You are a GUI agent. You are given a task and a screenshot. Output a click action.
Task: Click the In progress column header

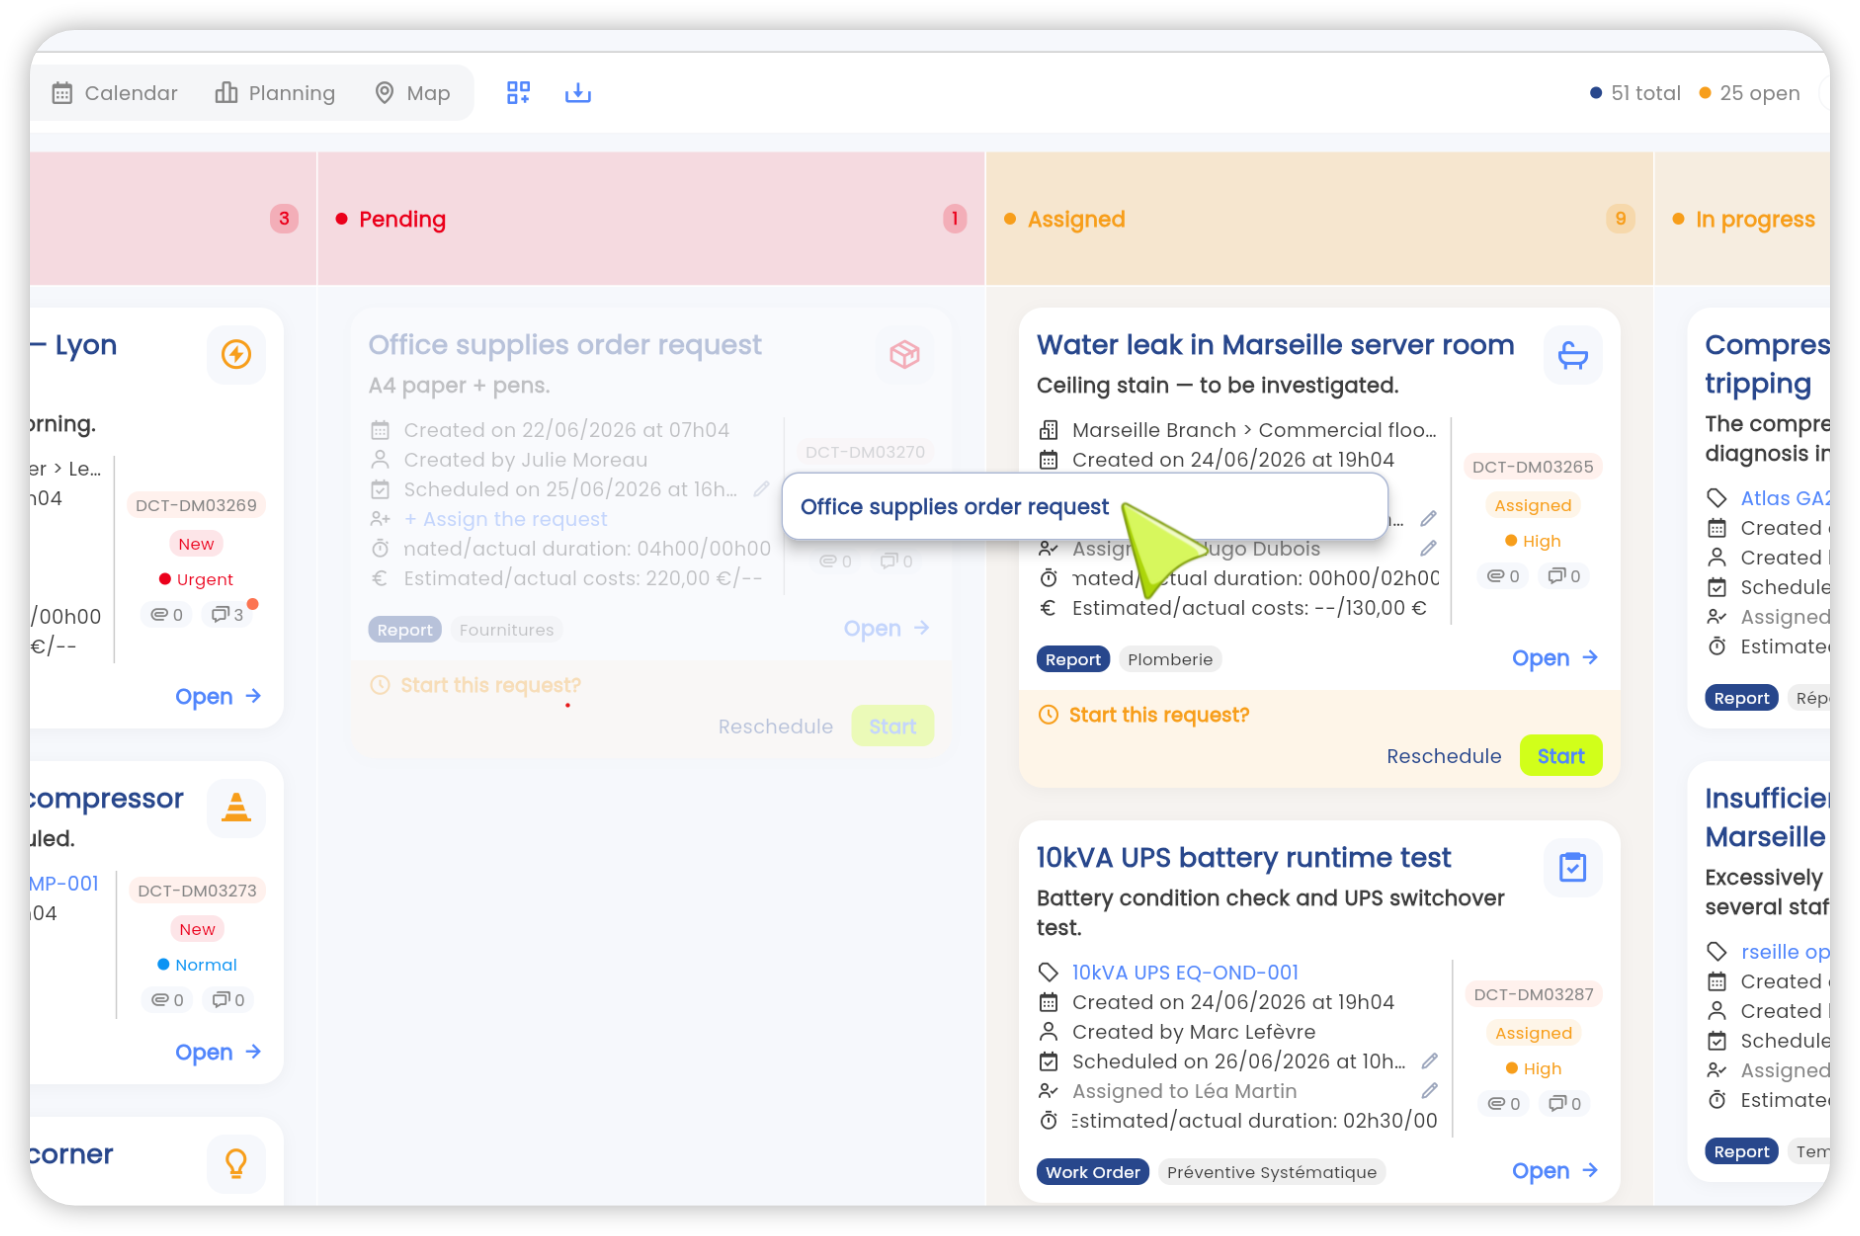(x=1743, y=219)
